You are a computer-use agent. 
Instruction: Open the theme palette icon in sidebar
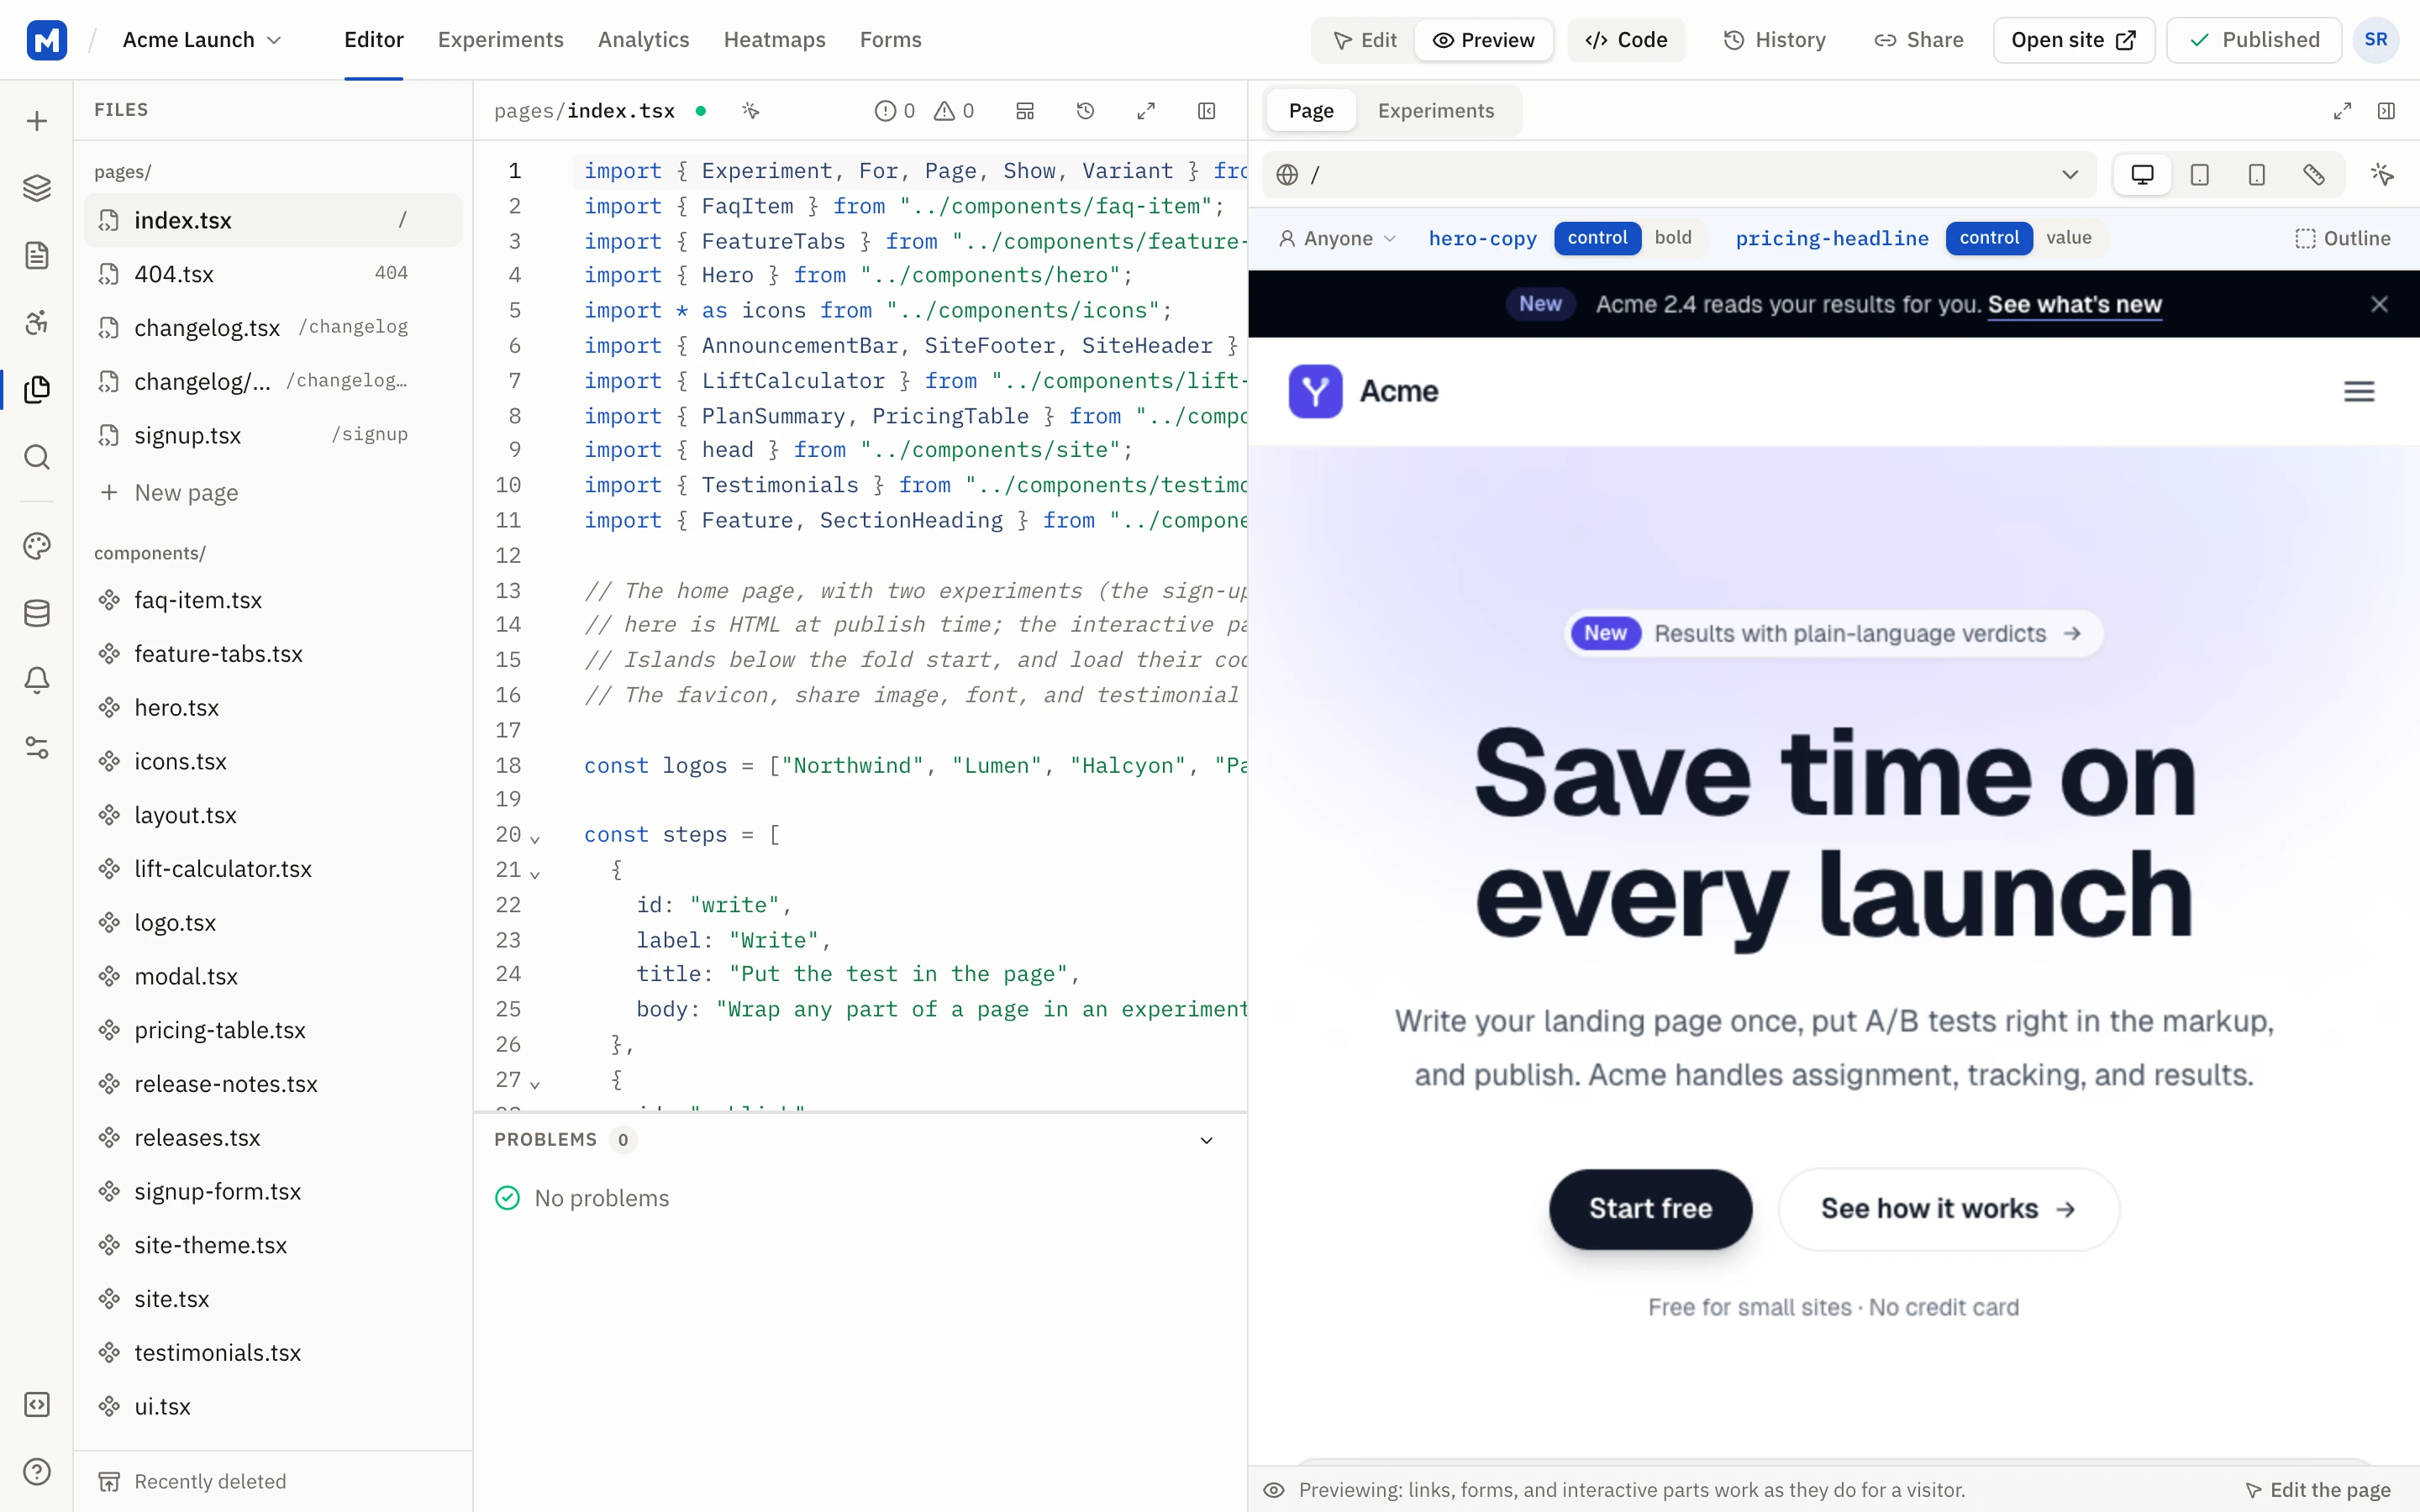click(x=37, y=546)
